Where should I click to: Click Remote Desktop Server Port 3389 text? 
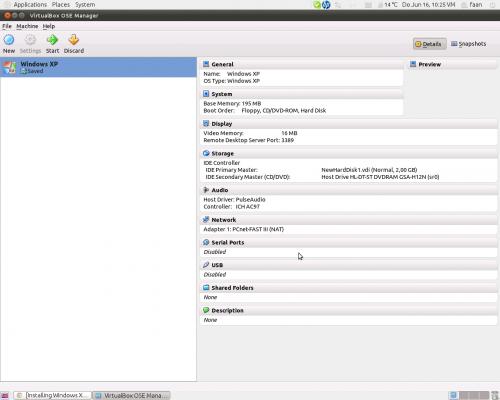248,140
